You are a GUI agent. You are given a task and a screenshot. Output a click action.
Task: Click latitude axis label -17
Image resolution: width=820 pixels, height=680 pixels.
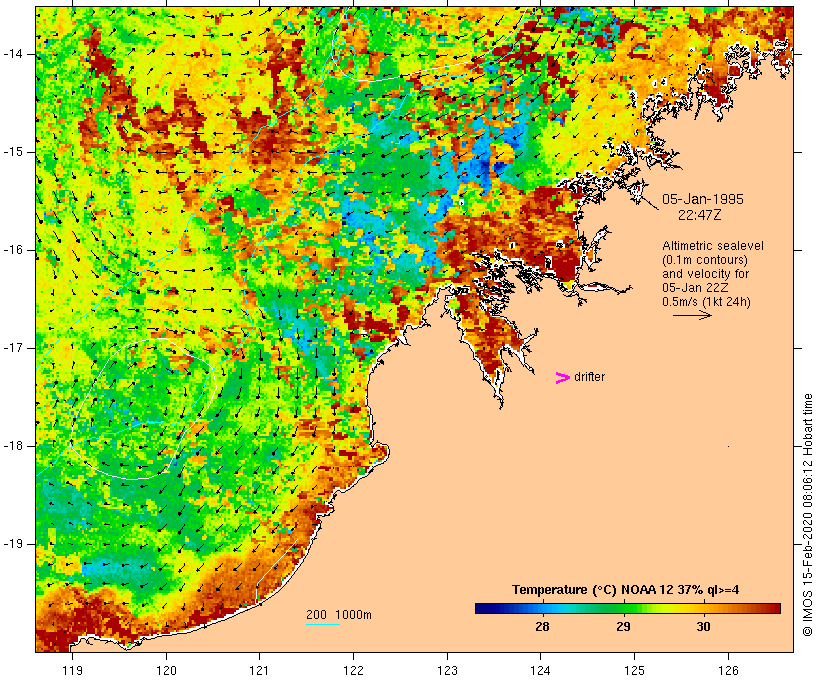[x=13, y=348]
